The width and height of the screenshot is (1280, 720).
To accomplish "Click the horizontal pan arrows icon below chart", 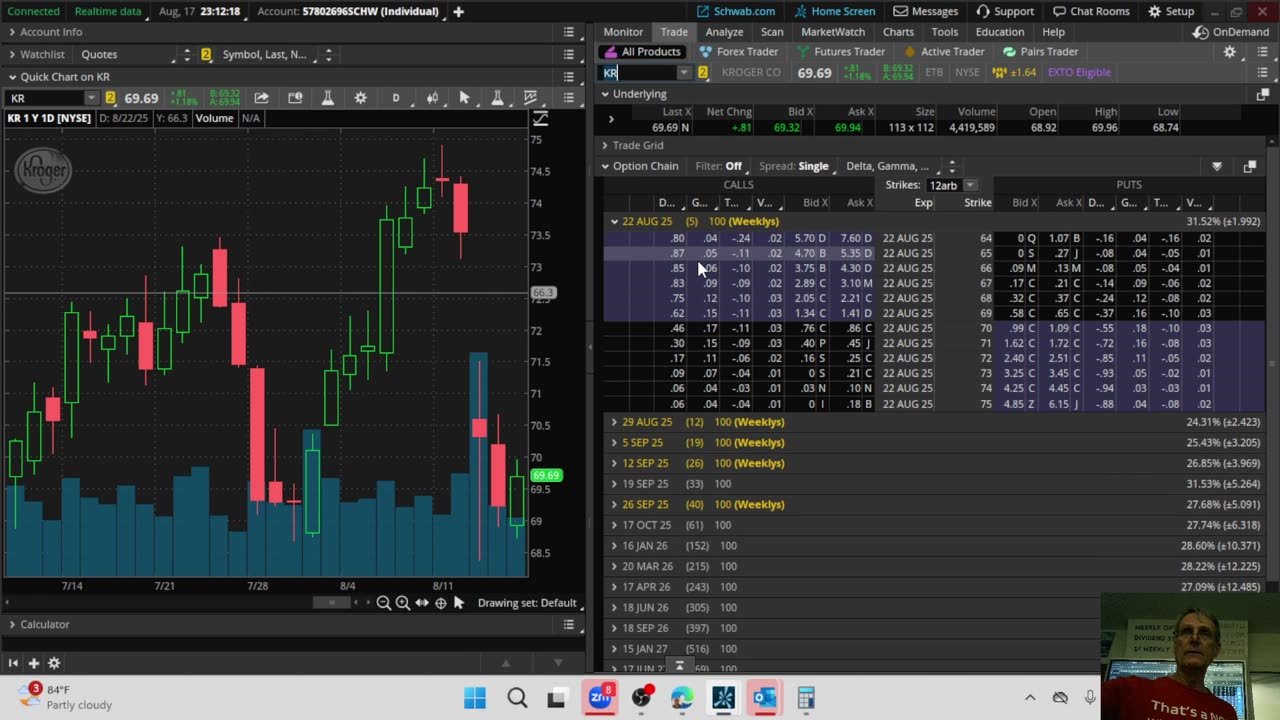I will [421, 603].
